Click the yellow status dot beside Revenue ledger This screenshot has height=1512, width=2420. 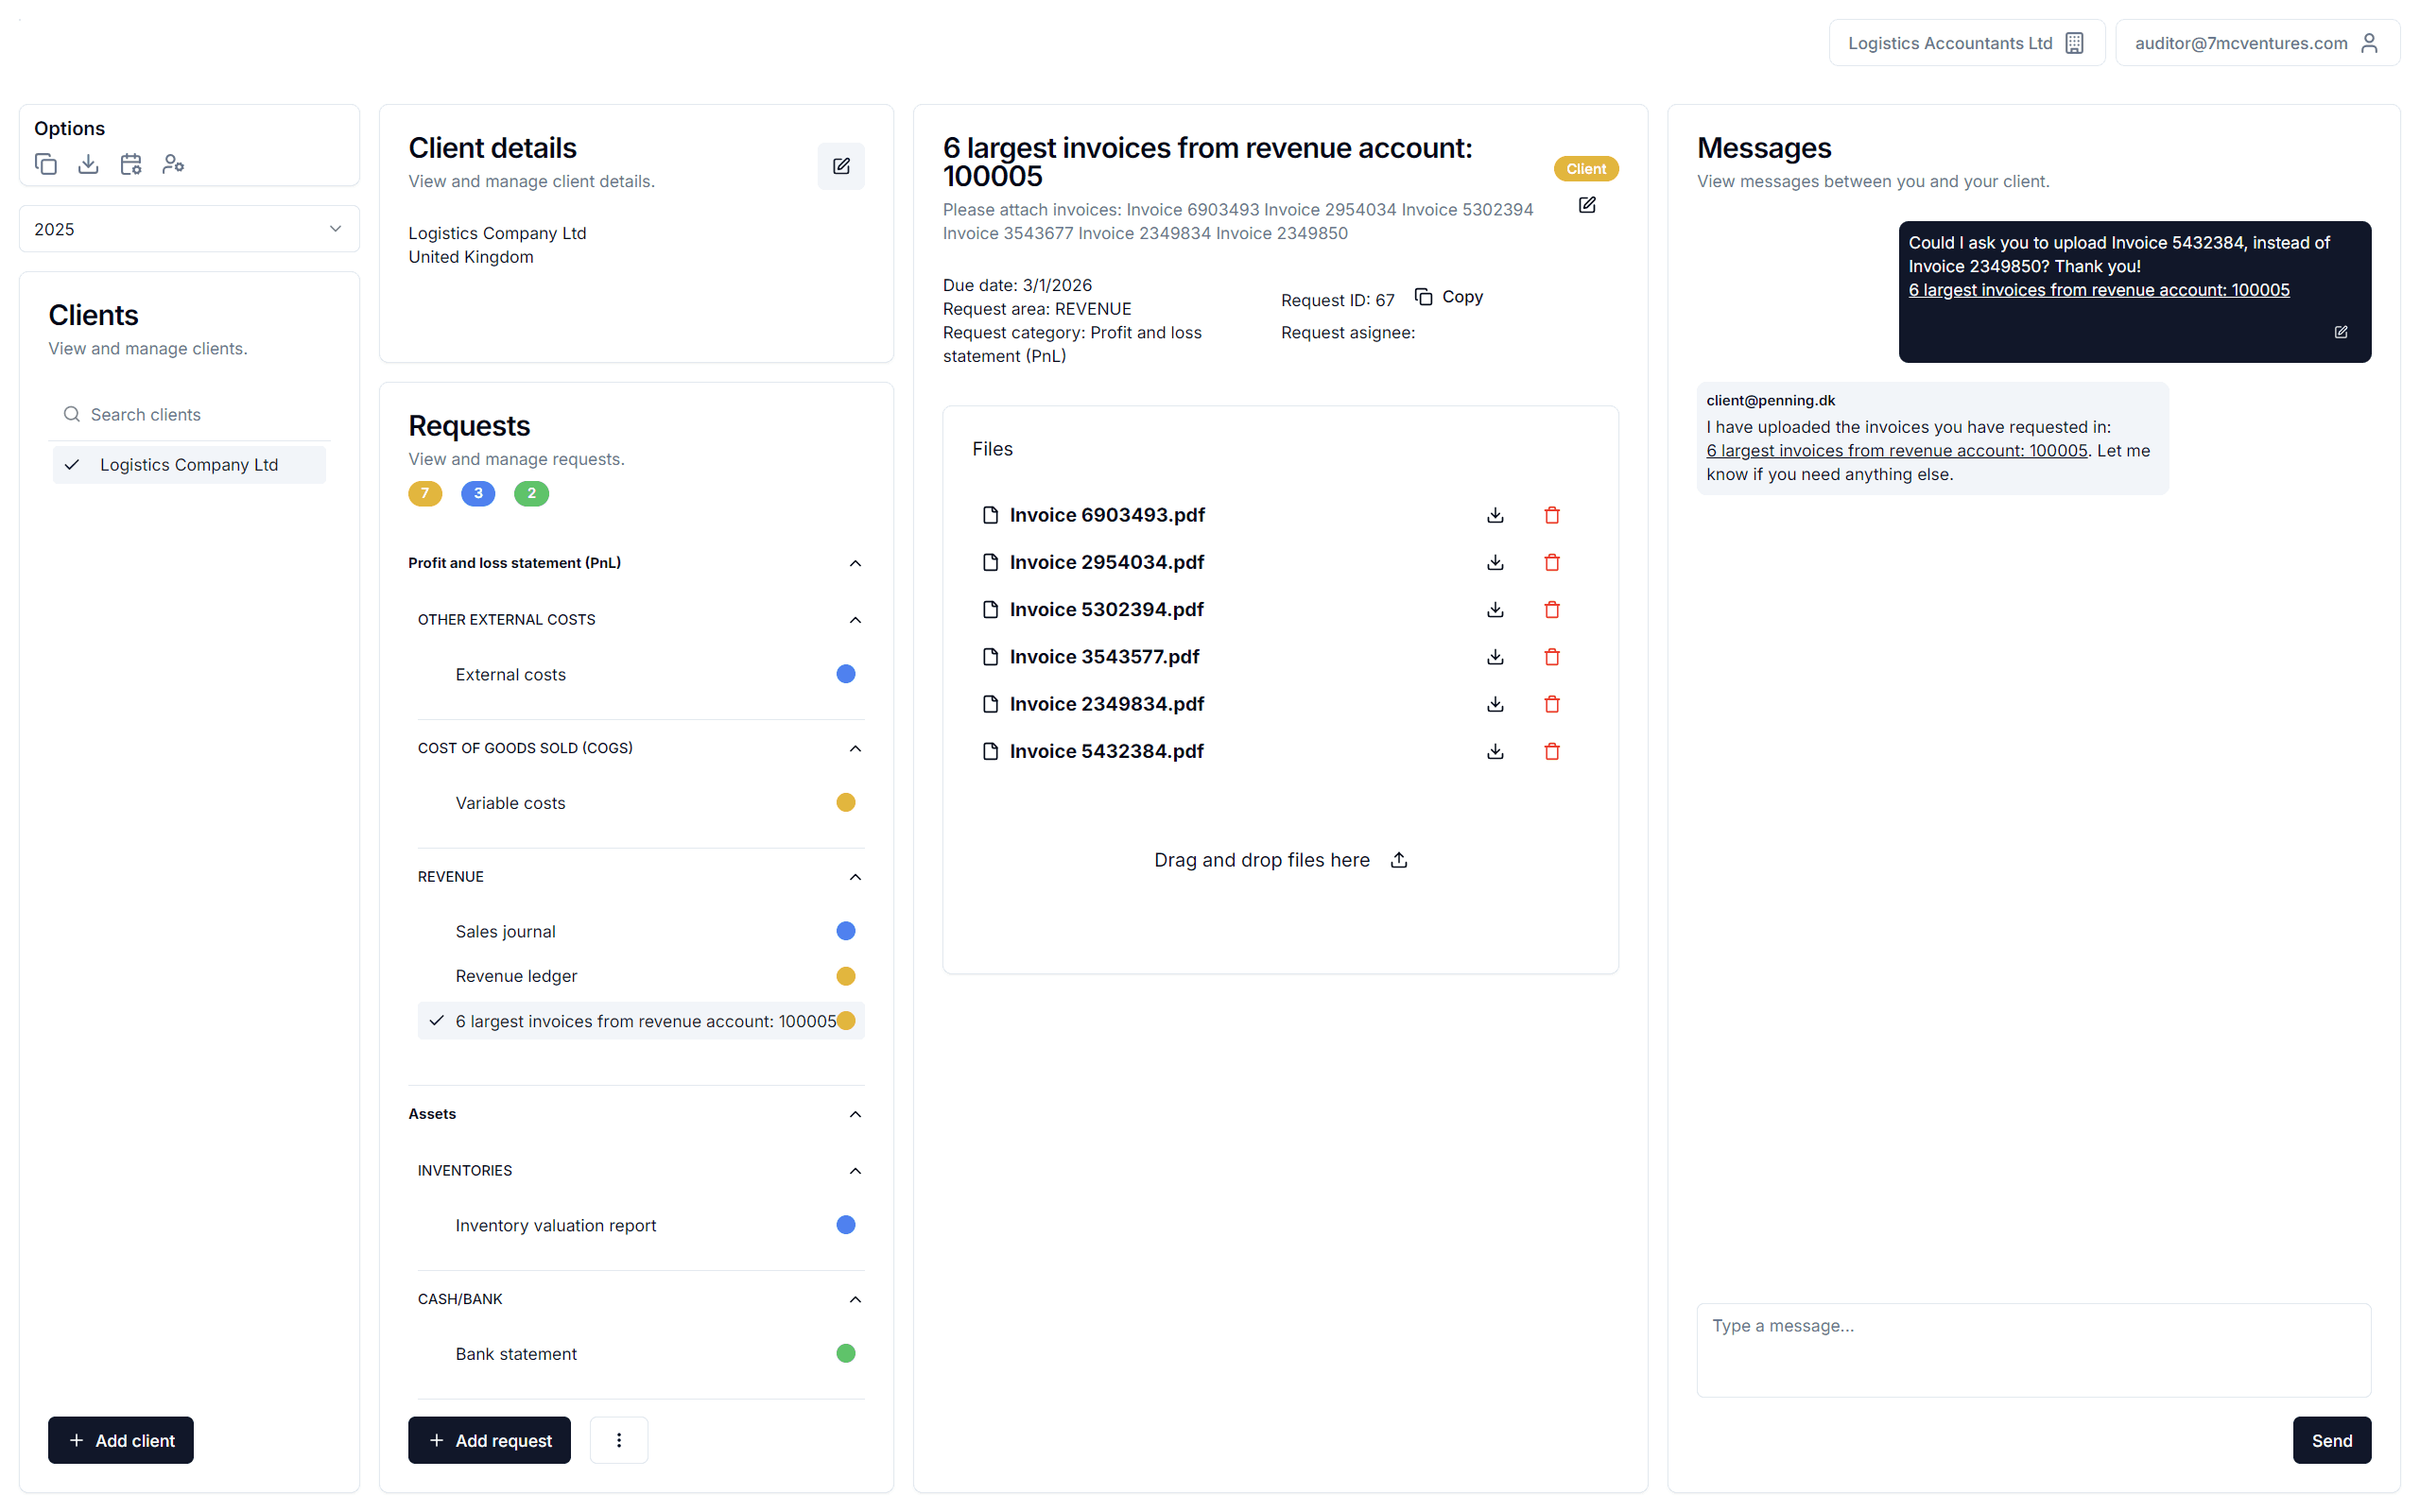pos(846,976)
